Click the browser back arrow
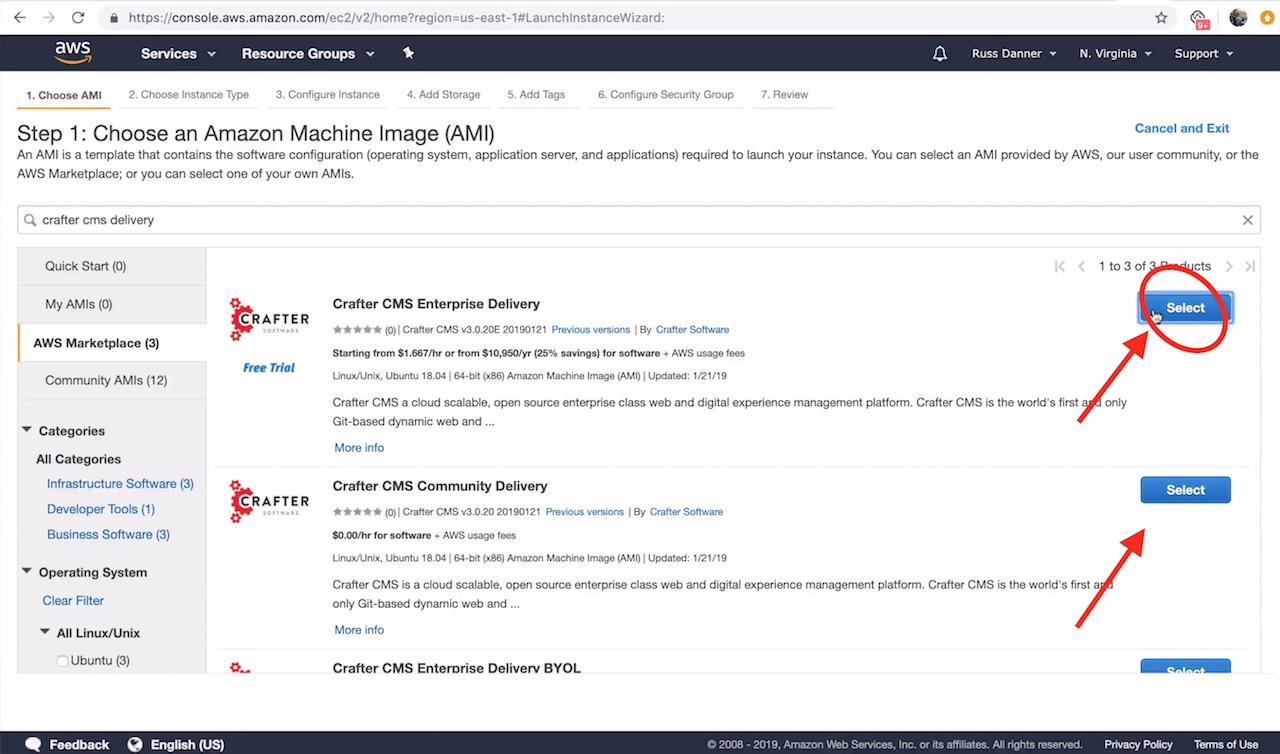Image resolution: width=1280 pixels, height=754 pixels. click(x=19, y=17)
